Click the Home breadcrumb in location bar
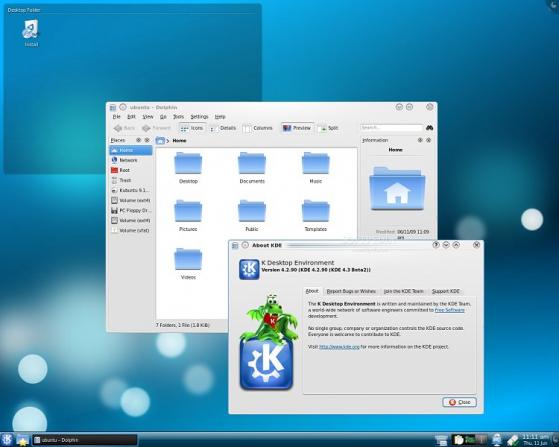Image resolution: width=559 pixels, height=447 pixels. click(179, 141)
